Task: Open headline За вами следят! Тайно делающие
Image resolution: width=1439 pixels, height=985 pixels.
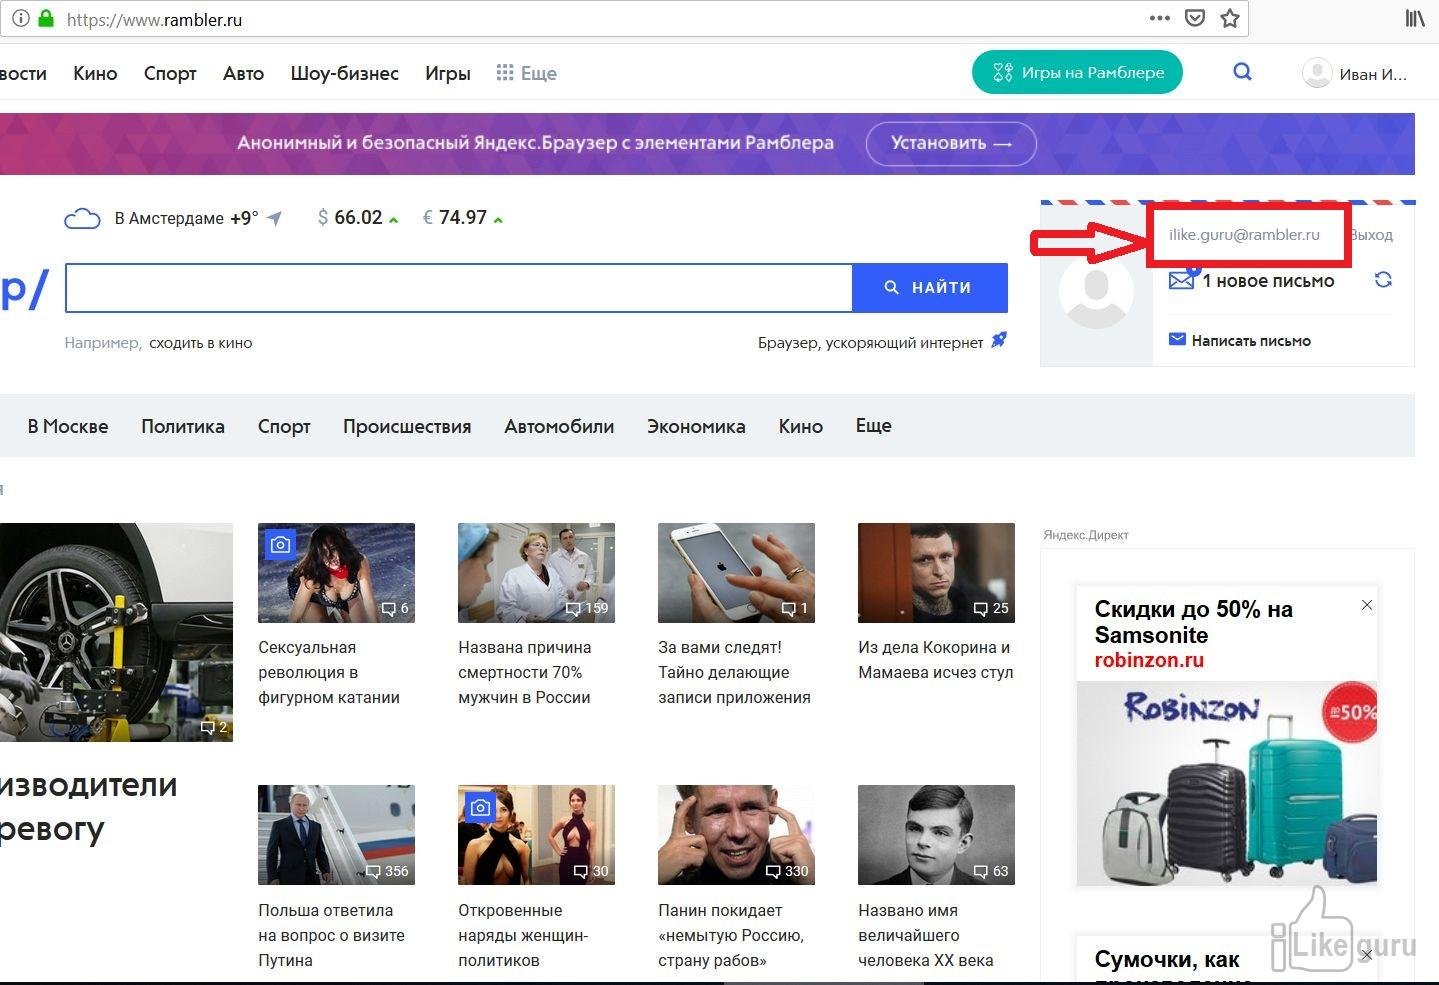Action: pyautogui.click(x=734, y=672)
